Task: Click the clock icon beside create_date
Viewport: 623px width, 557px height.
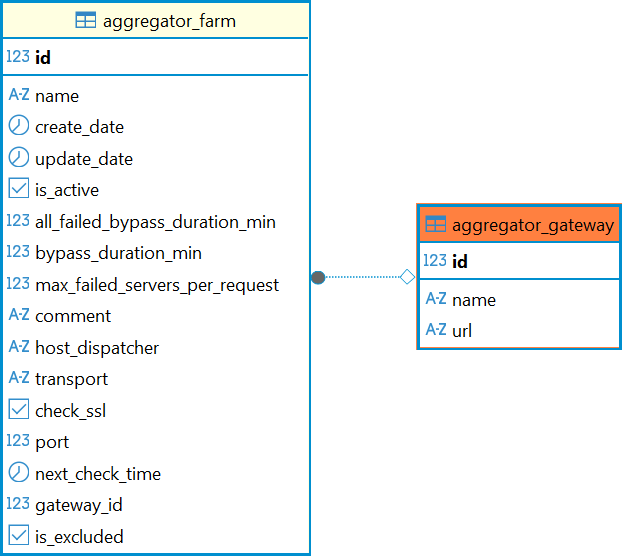Action: (x=18, y=127)
